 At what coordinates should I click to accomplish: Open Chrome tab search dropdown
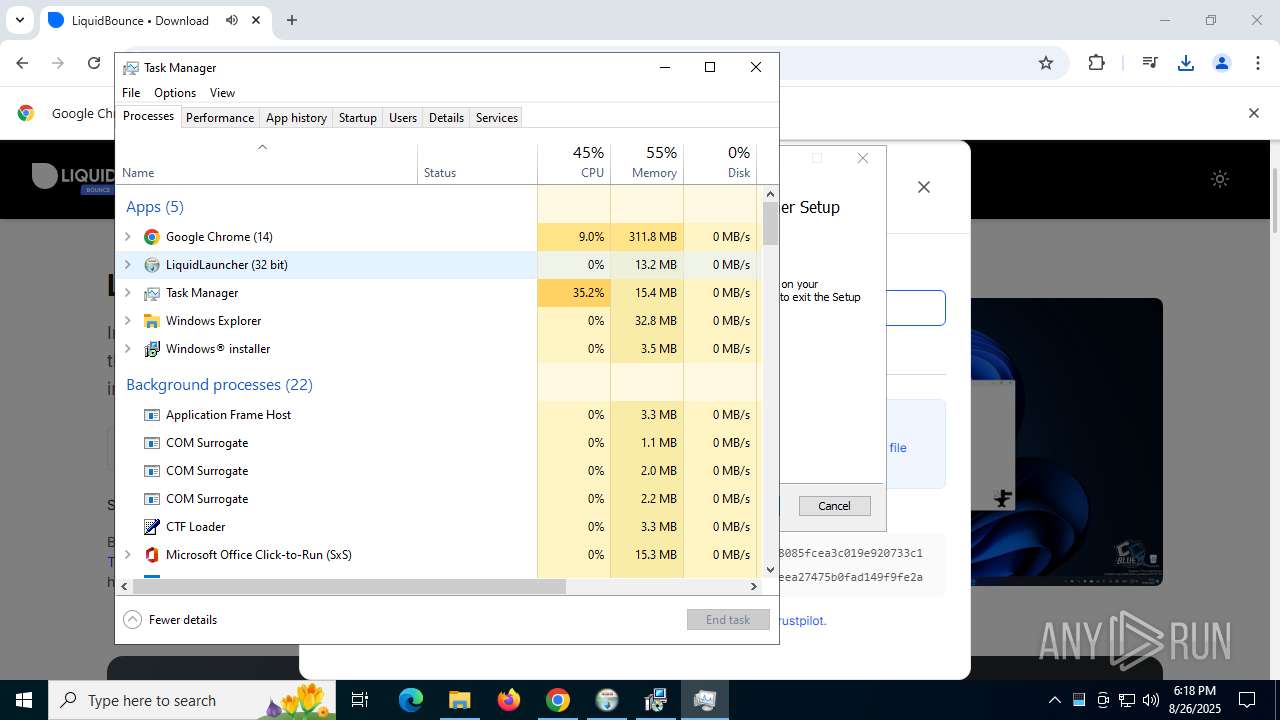click(x=19, y=20)
